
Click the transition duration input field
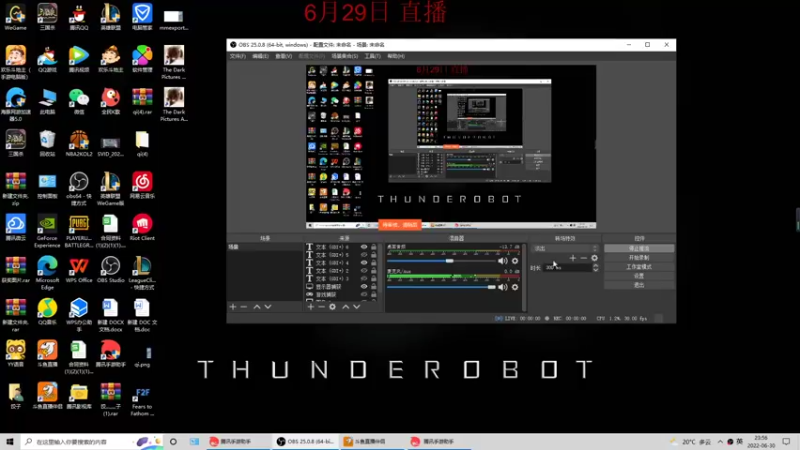566,268
